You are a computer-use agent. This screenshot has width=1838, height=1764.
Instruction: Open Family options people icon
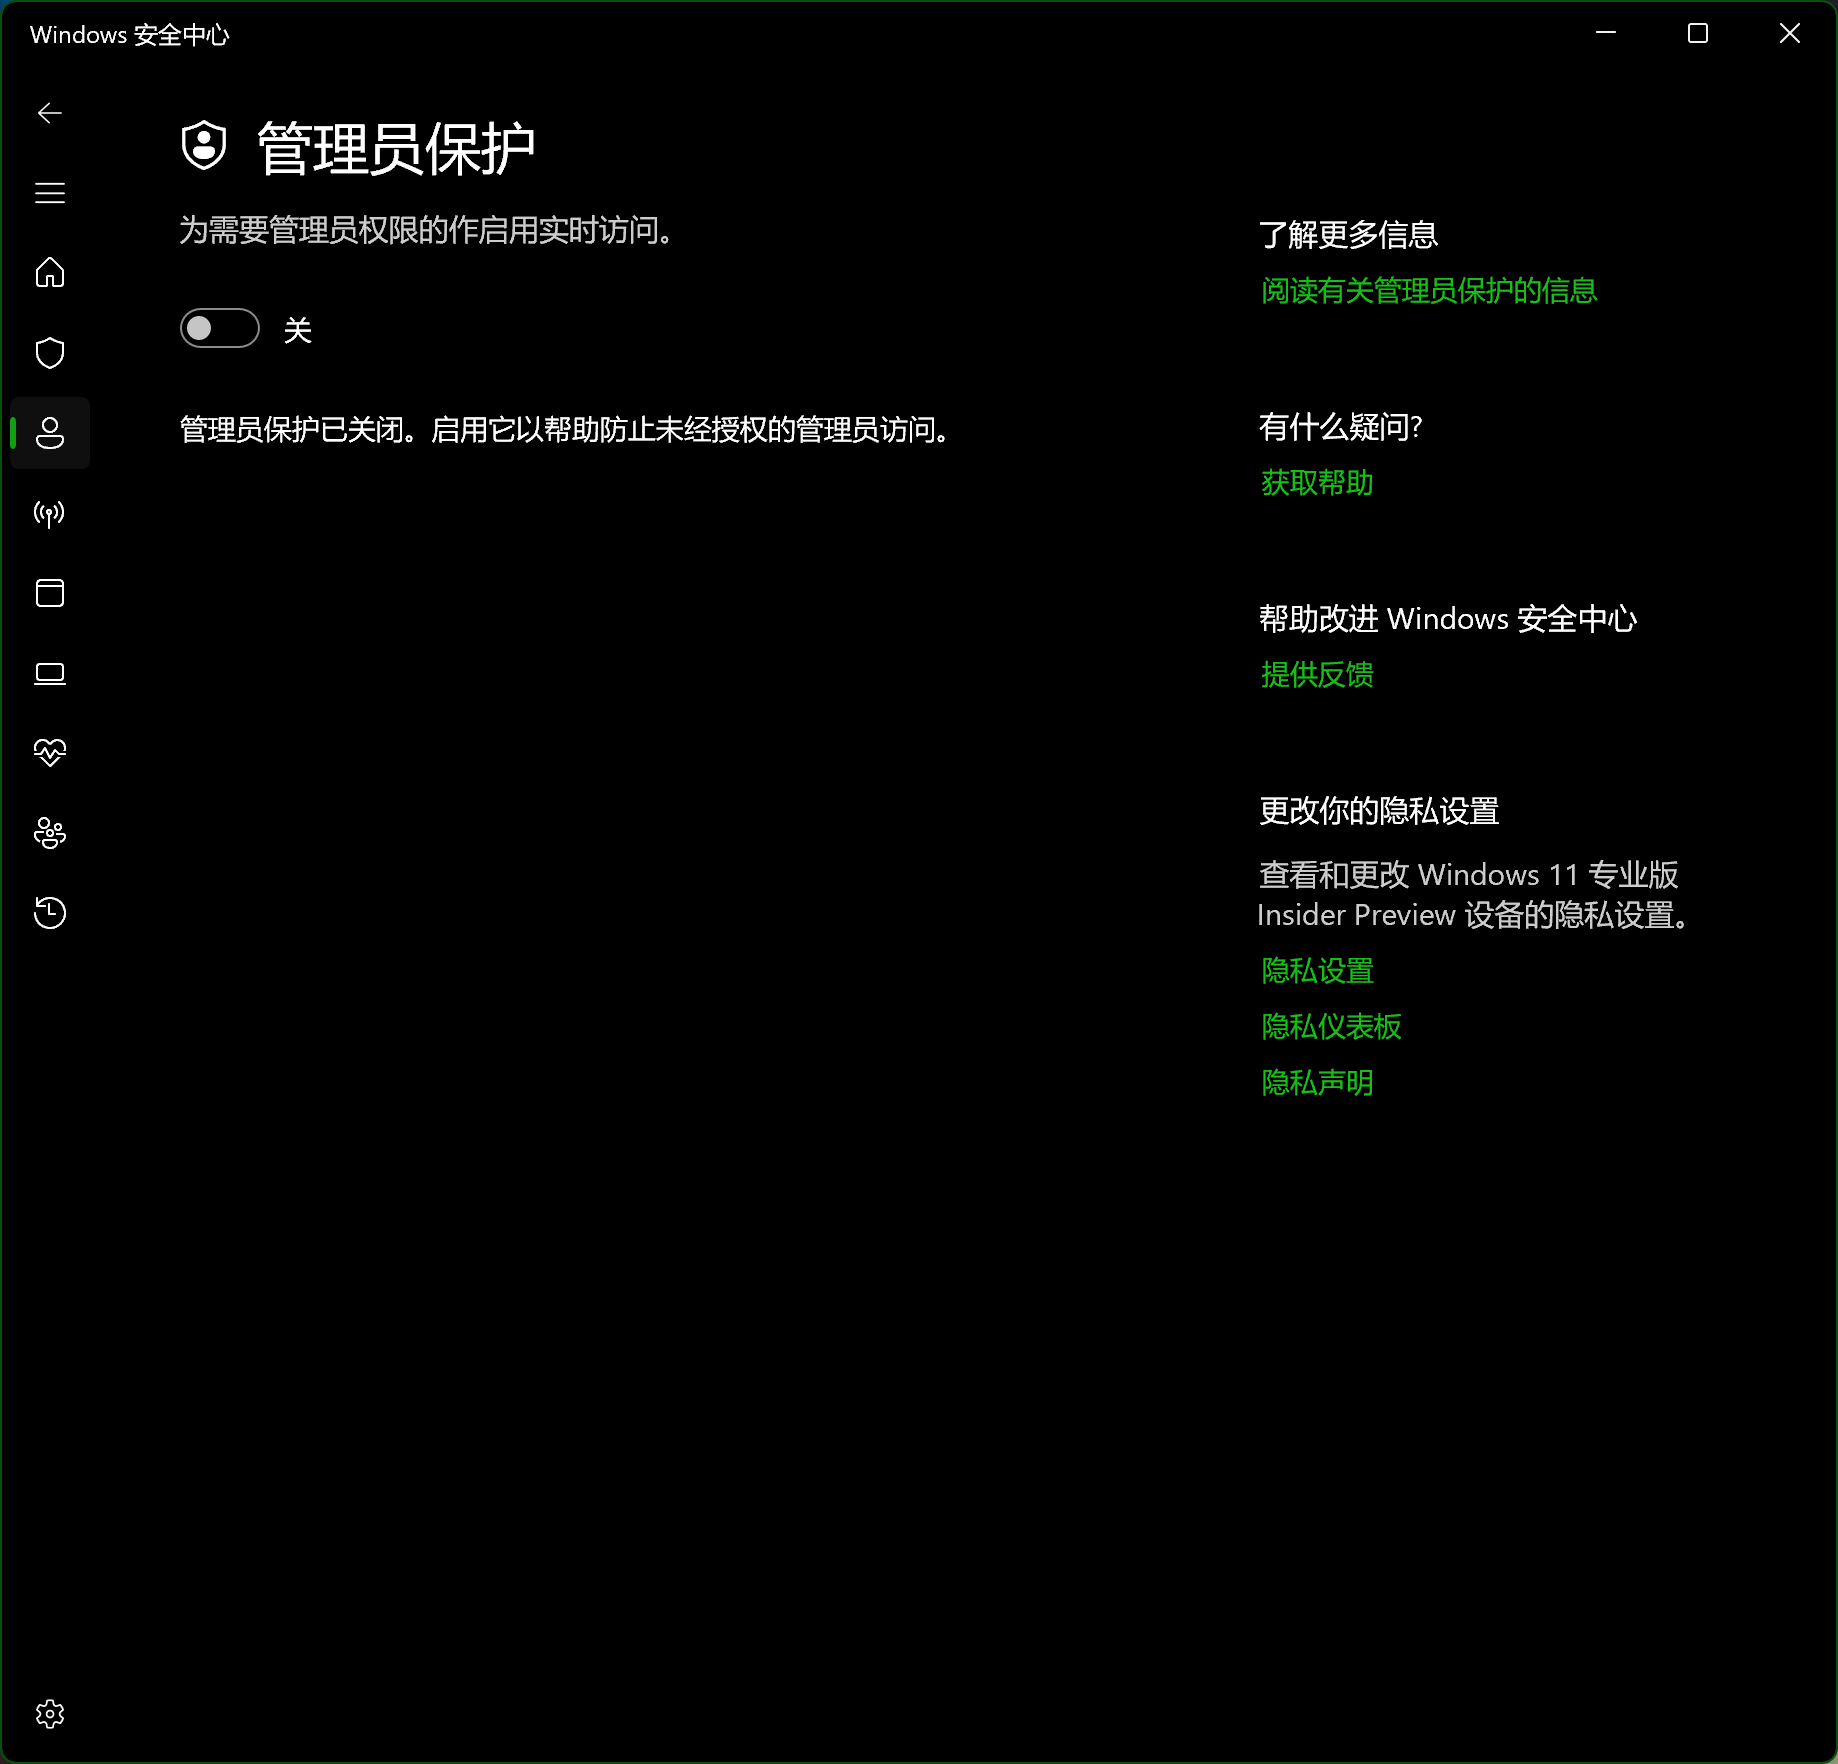pyautogui.click(x=50, y=833)
